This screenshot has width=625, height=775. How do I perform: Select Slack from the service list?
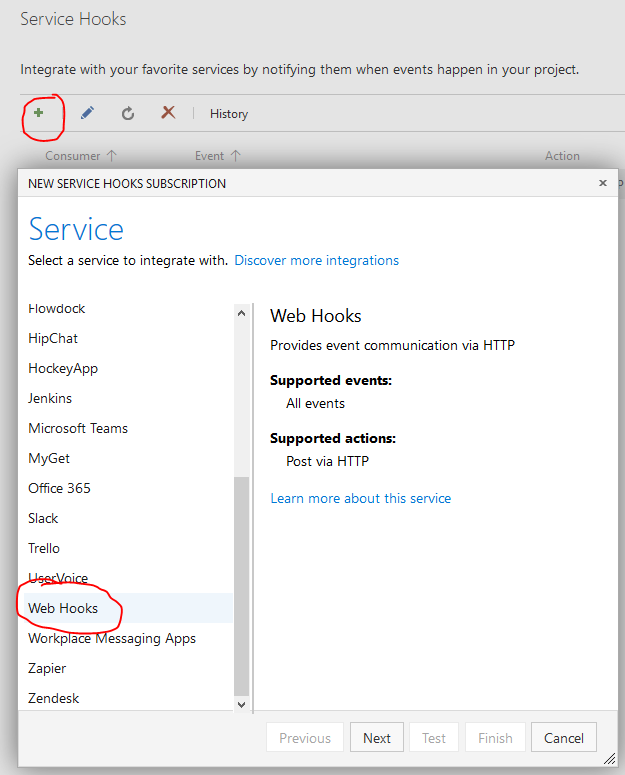(43, 518)
